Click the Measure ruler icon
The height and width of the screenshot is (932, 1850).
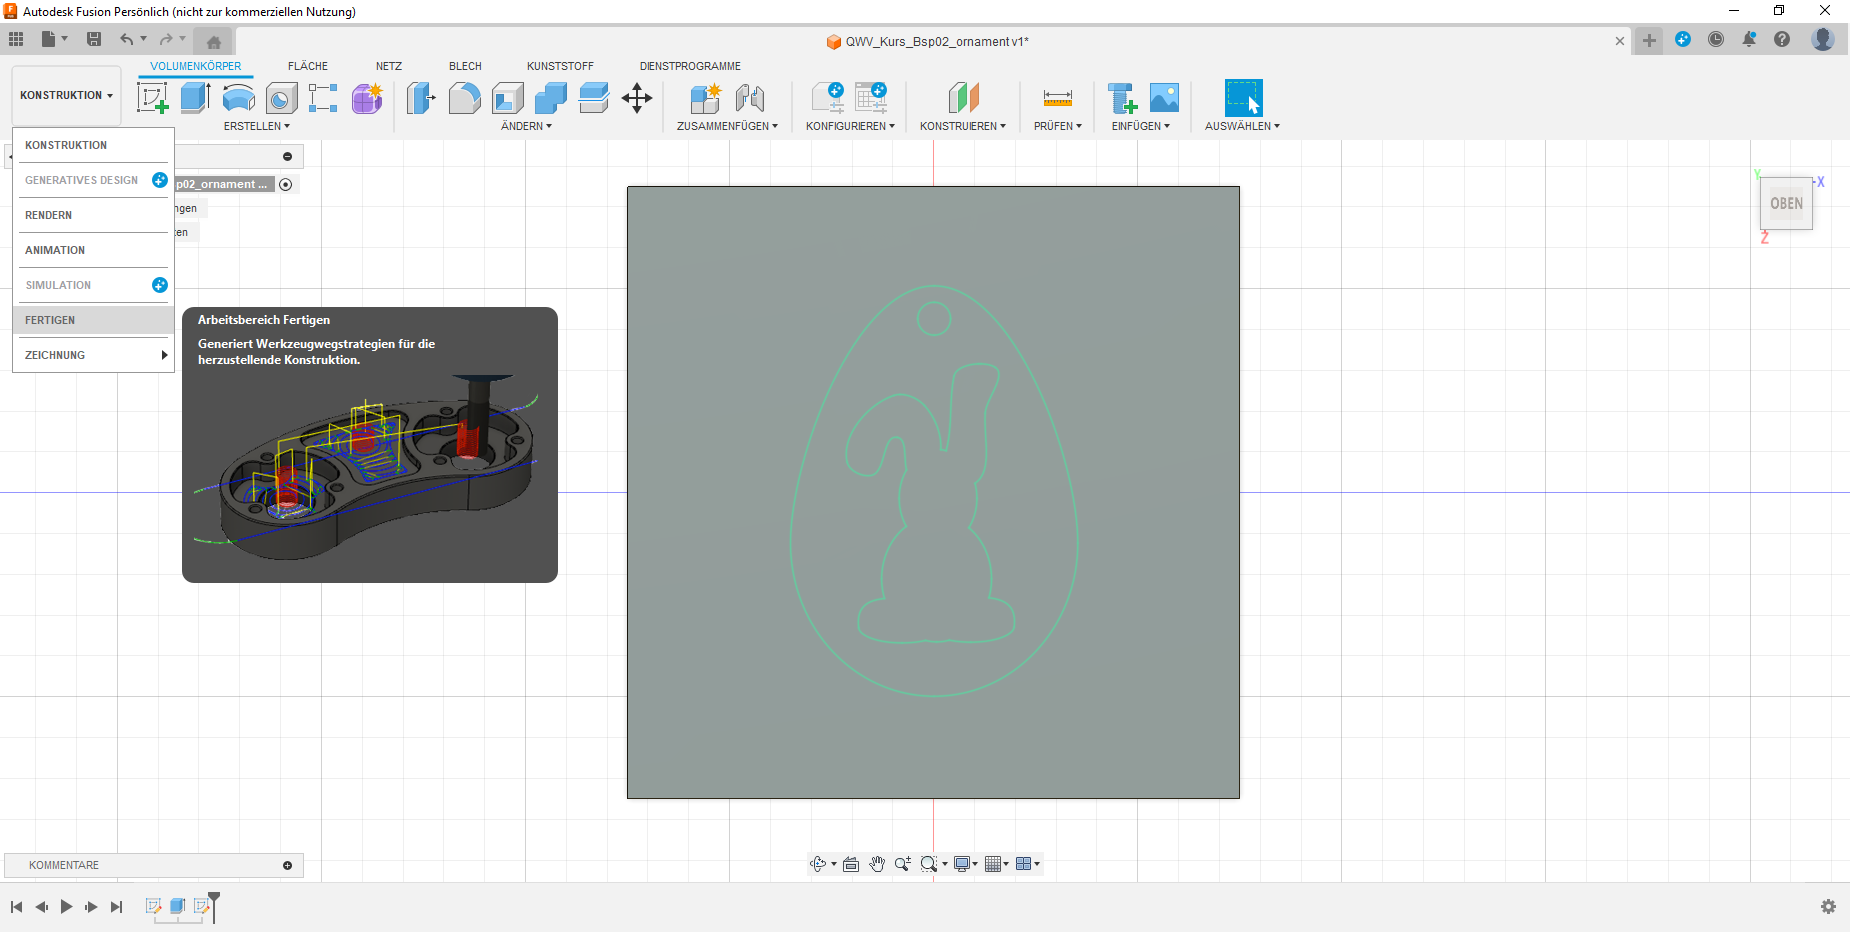point(1057,98)
